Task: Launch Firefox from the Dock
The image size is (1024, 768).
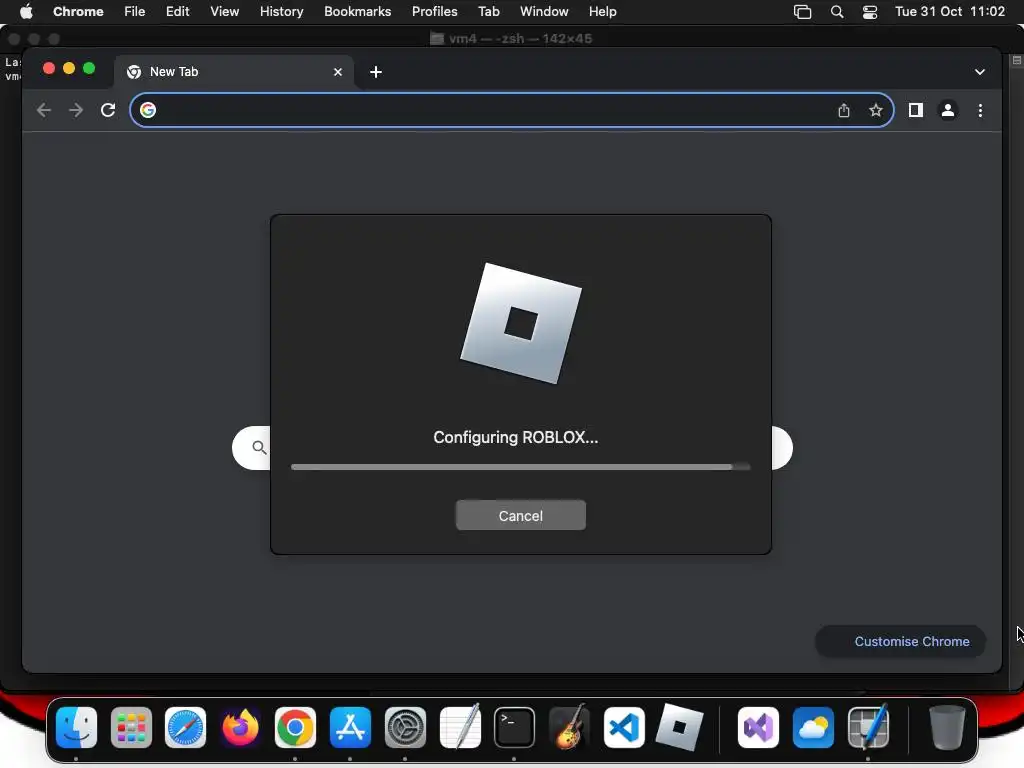Action: pos(240,727)
